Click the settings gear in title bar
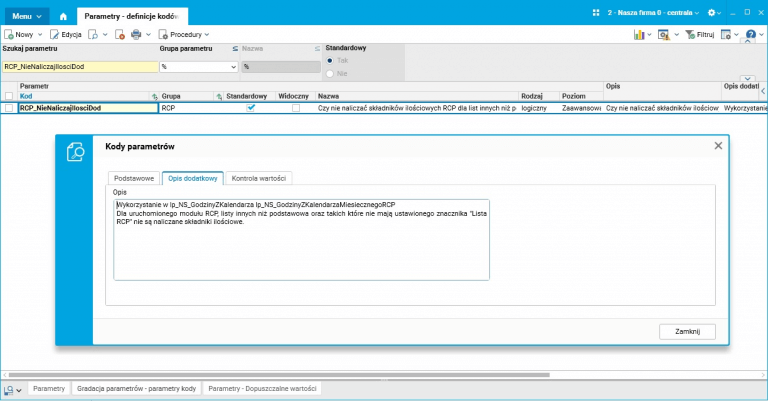This screenshot has width=768, height=401. 711,13
